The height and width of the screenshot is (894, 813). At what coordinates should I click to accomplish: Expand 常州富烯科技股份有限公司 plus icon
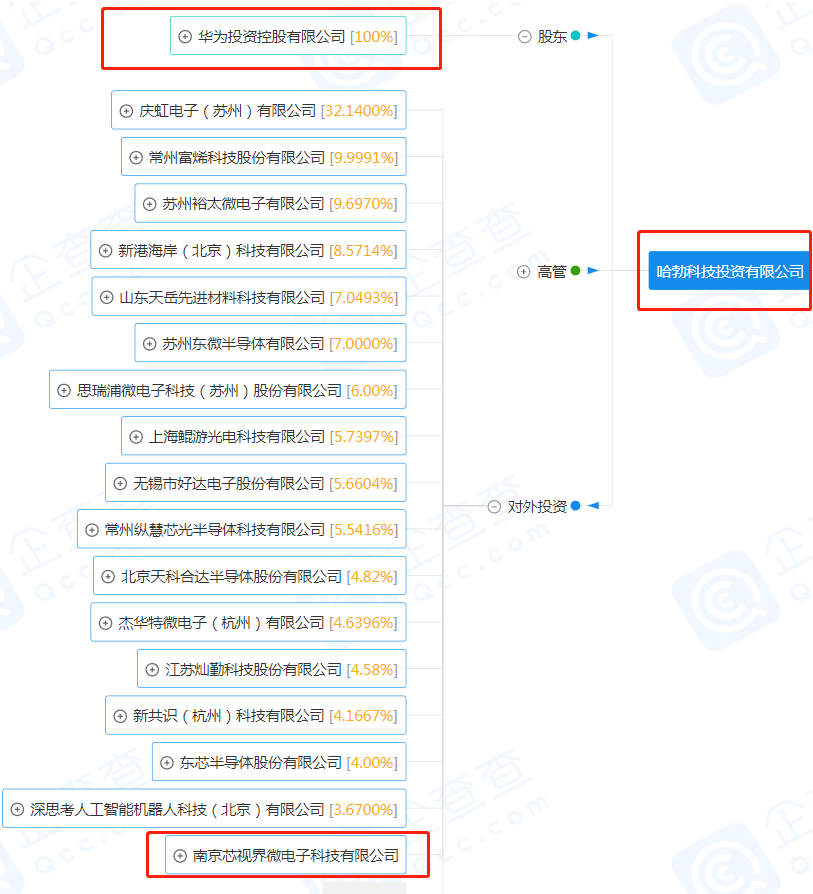[x=136, y=157]
